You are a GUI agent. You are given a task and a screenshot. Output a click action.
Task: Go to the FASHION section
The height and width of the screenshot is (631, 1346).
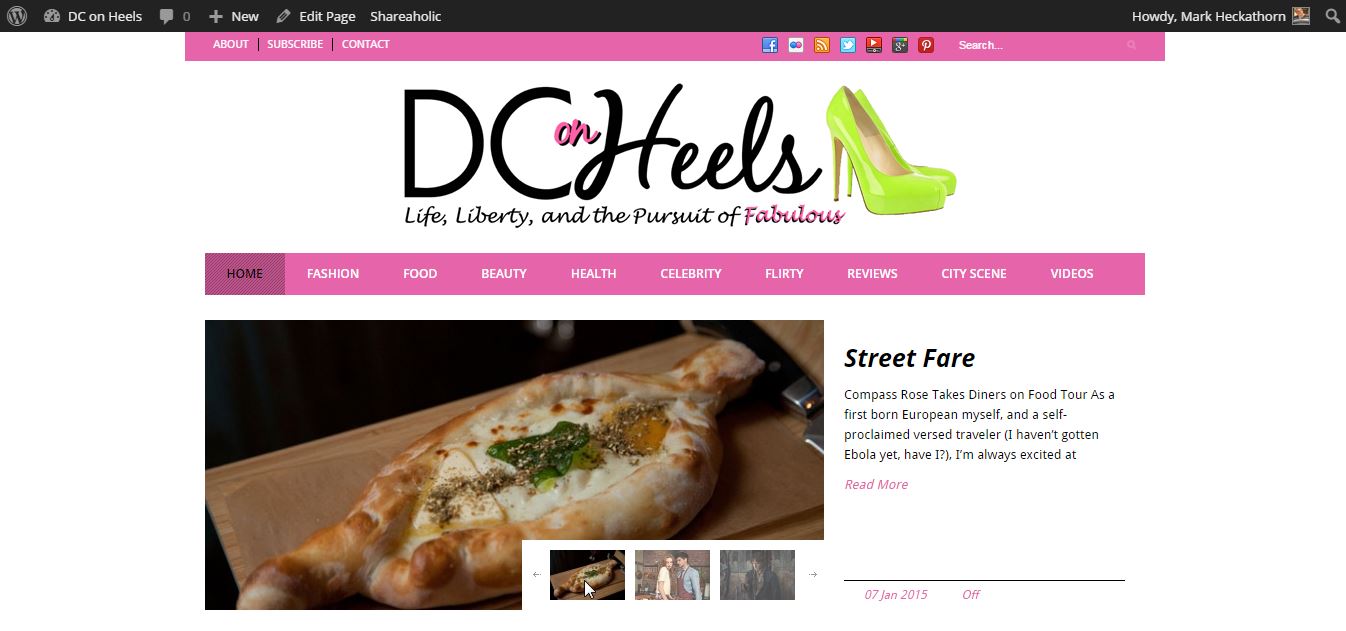click(333, 274)
